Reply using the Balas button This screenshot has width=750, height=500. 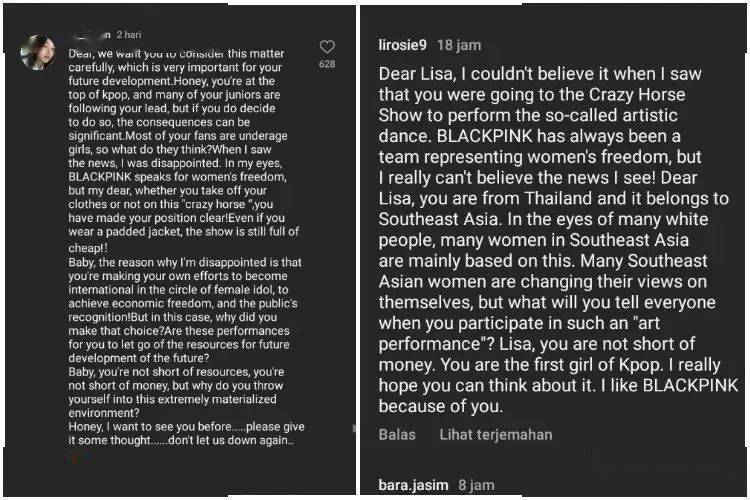click(x=397, y=434)
